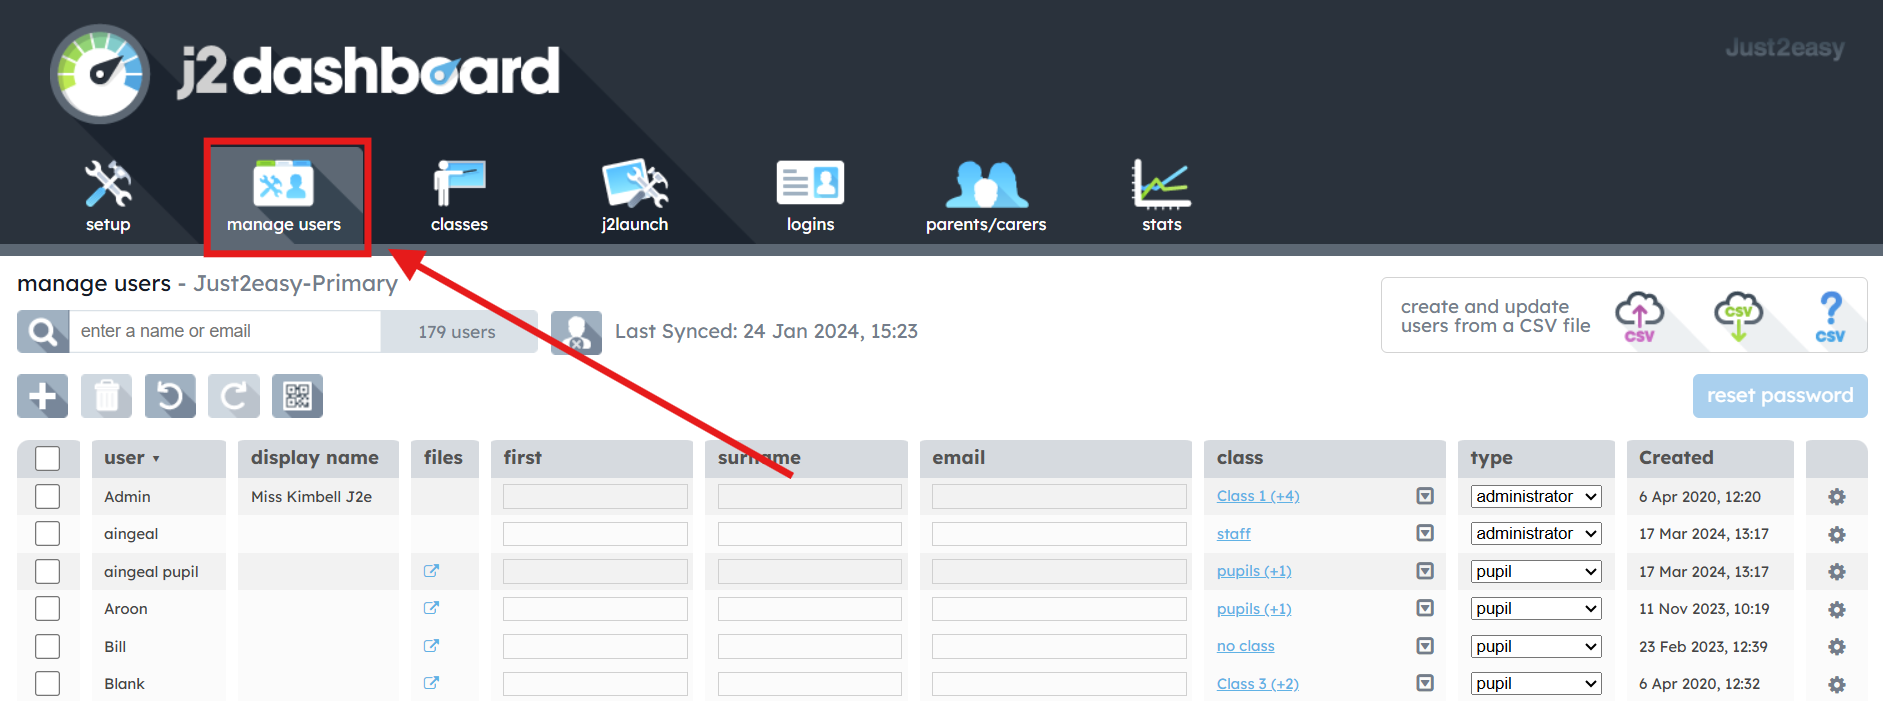1883x701 pixels.
Task: Open the logins section
Action: 810,196
